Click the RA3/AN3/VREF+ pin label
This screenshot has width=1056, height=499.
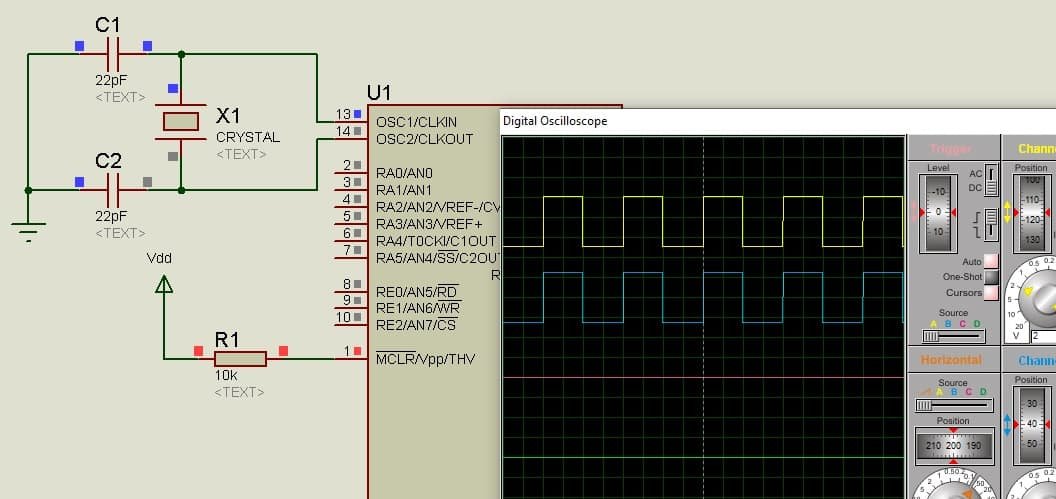click(430, 224)
